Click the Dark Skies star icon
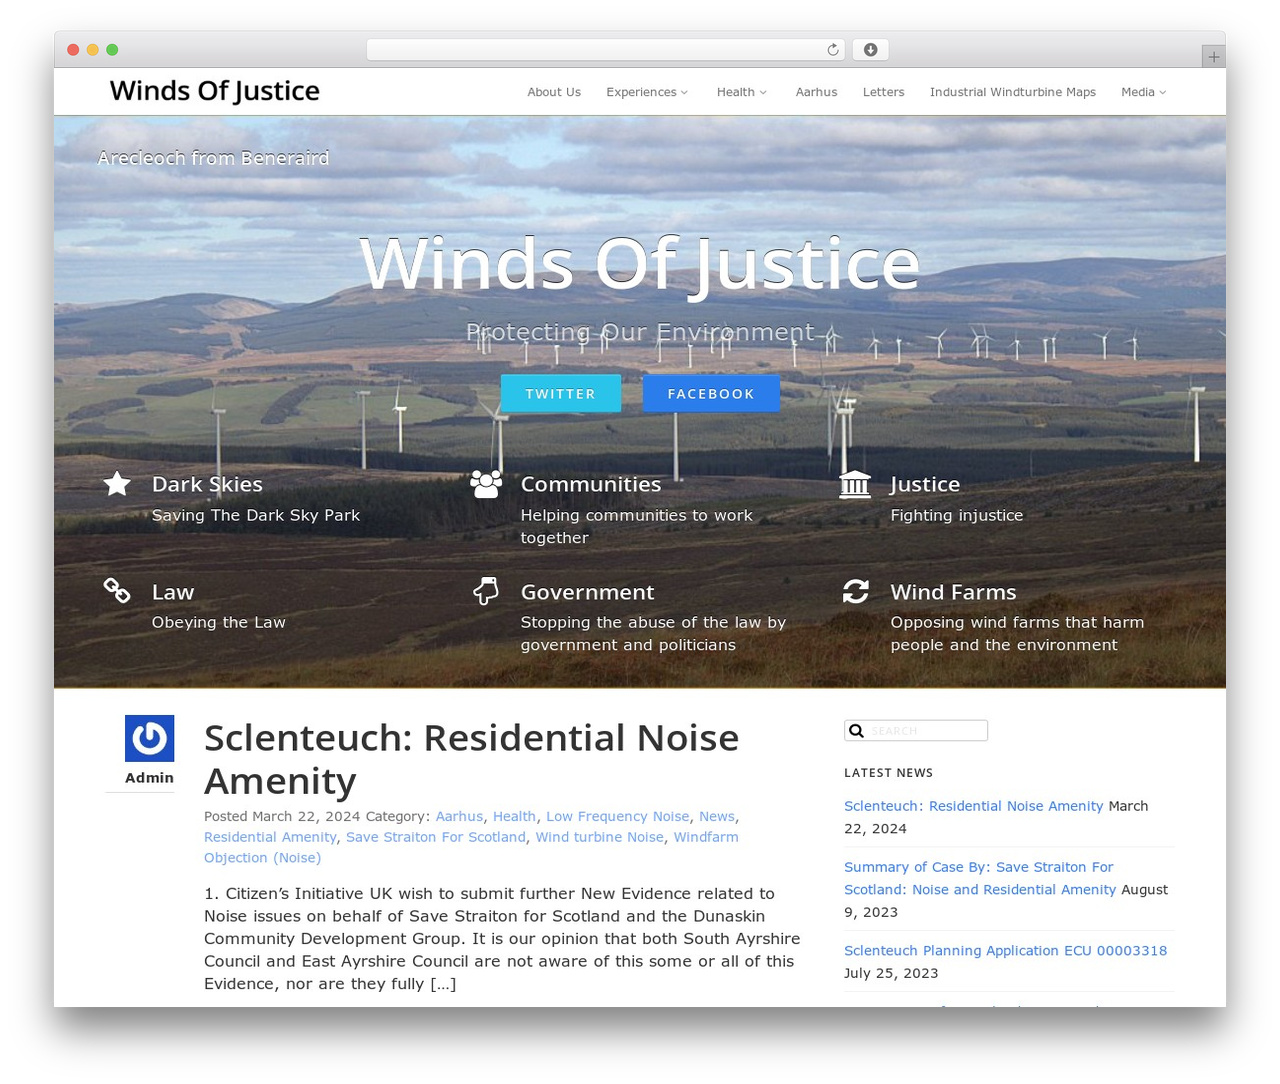 tap(117, 484)
